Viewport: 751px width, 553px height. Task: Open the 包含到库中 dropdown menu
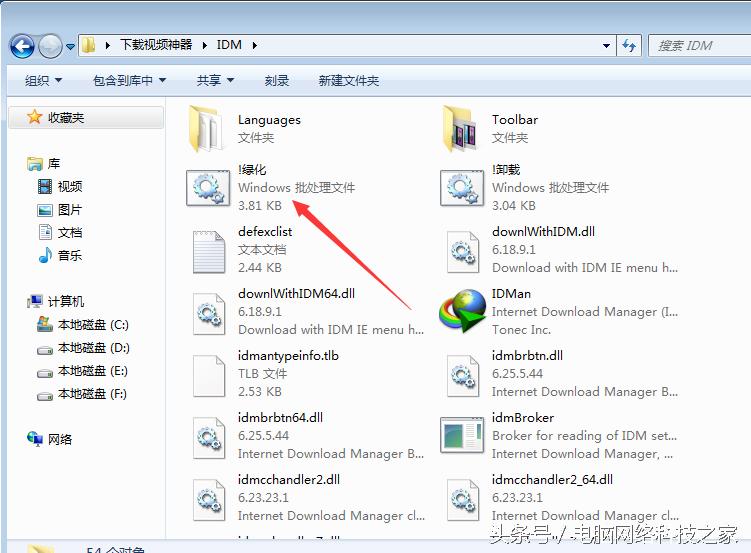pos(129,81)
